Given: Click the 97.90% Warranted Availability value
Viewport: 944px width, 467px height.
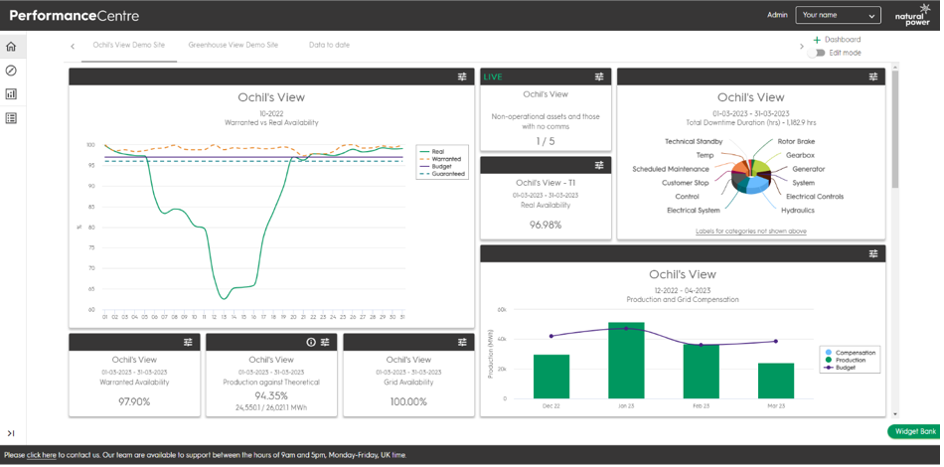Looking at the screenshot, I should (x=134, y=401).
